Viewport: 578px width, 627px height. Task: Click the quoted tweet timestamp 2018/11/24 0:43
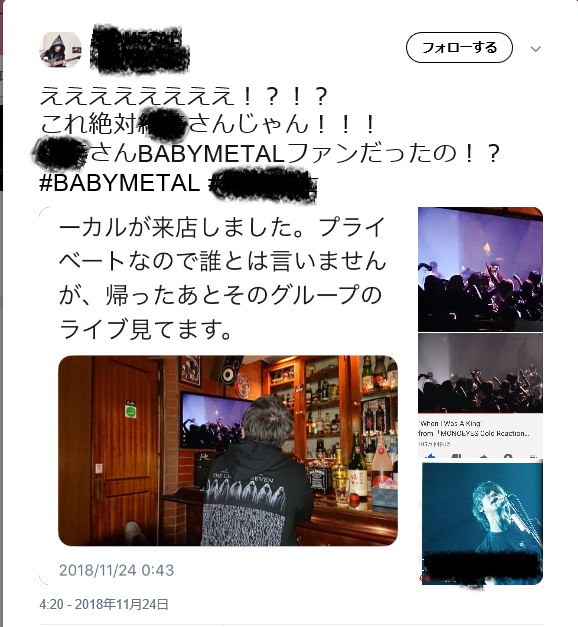click(117, 570)
